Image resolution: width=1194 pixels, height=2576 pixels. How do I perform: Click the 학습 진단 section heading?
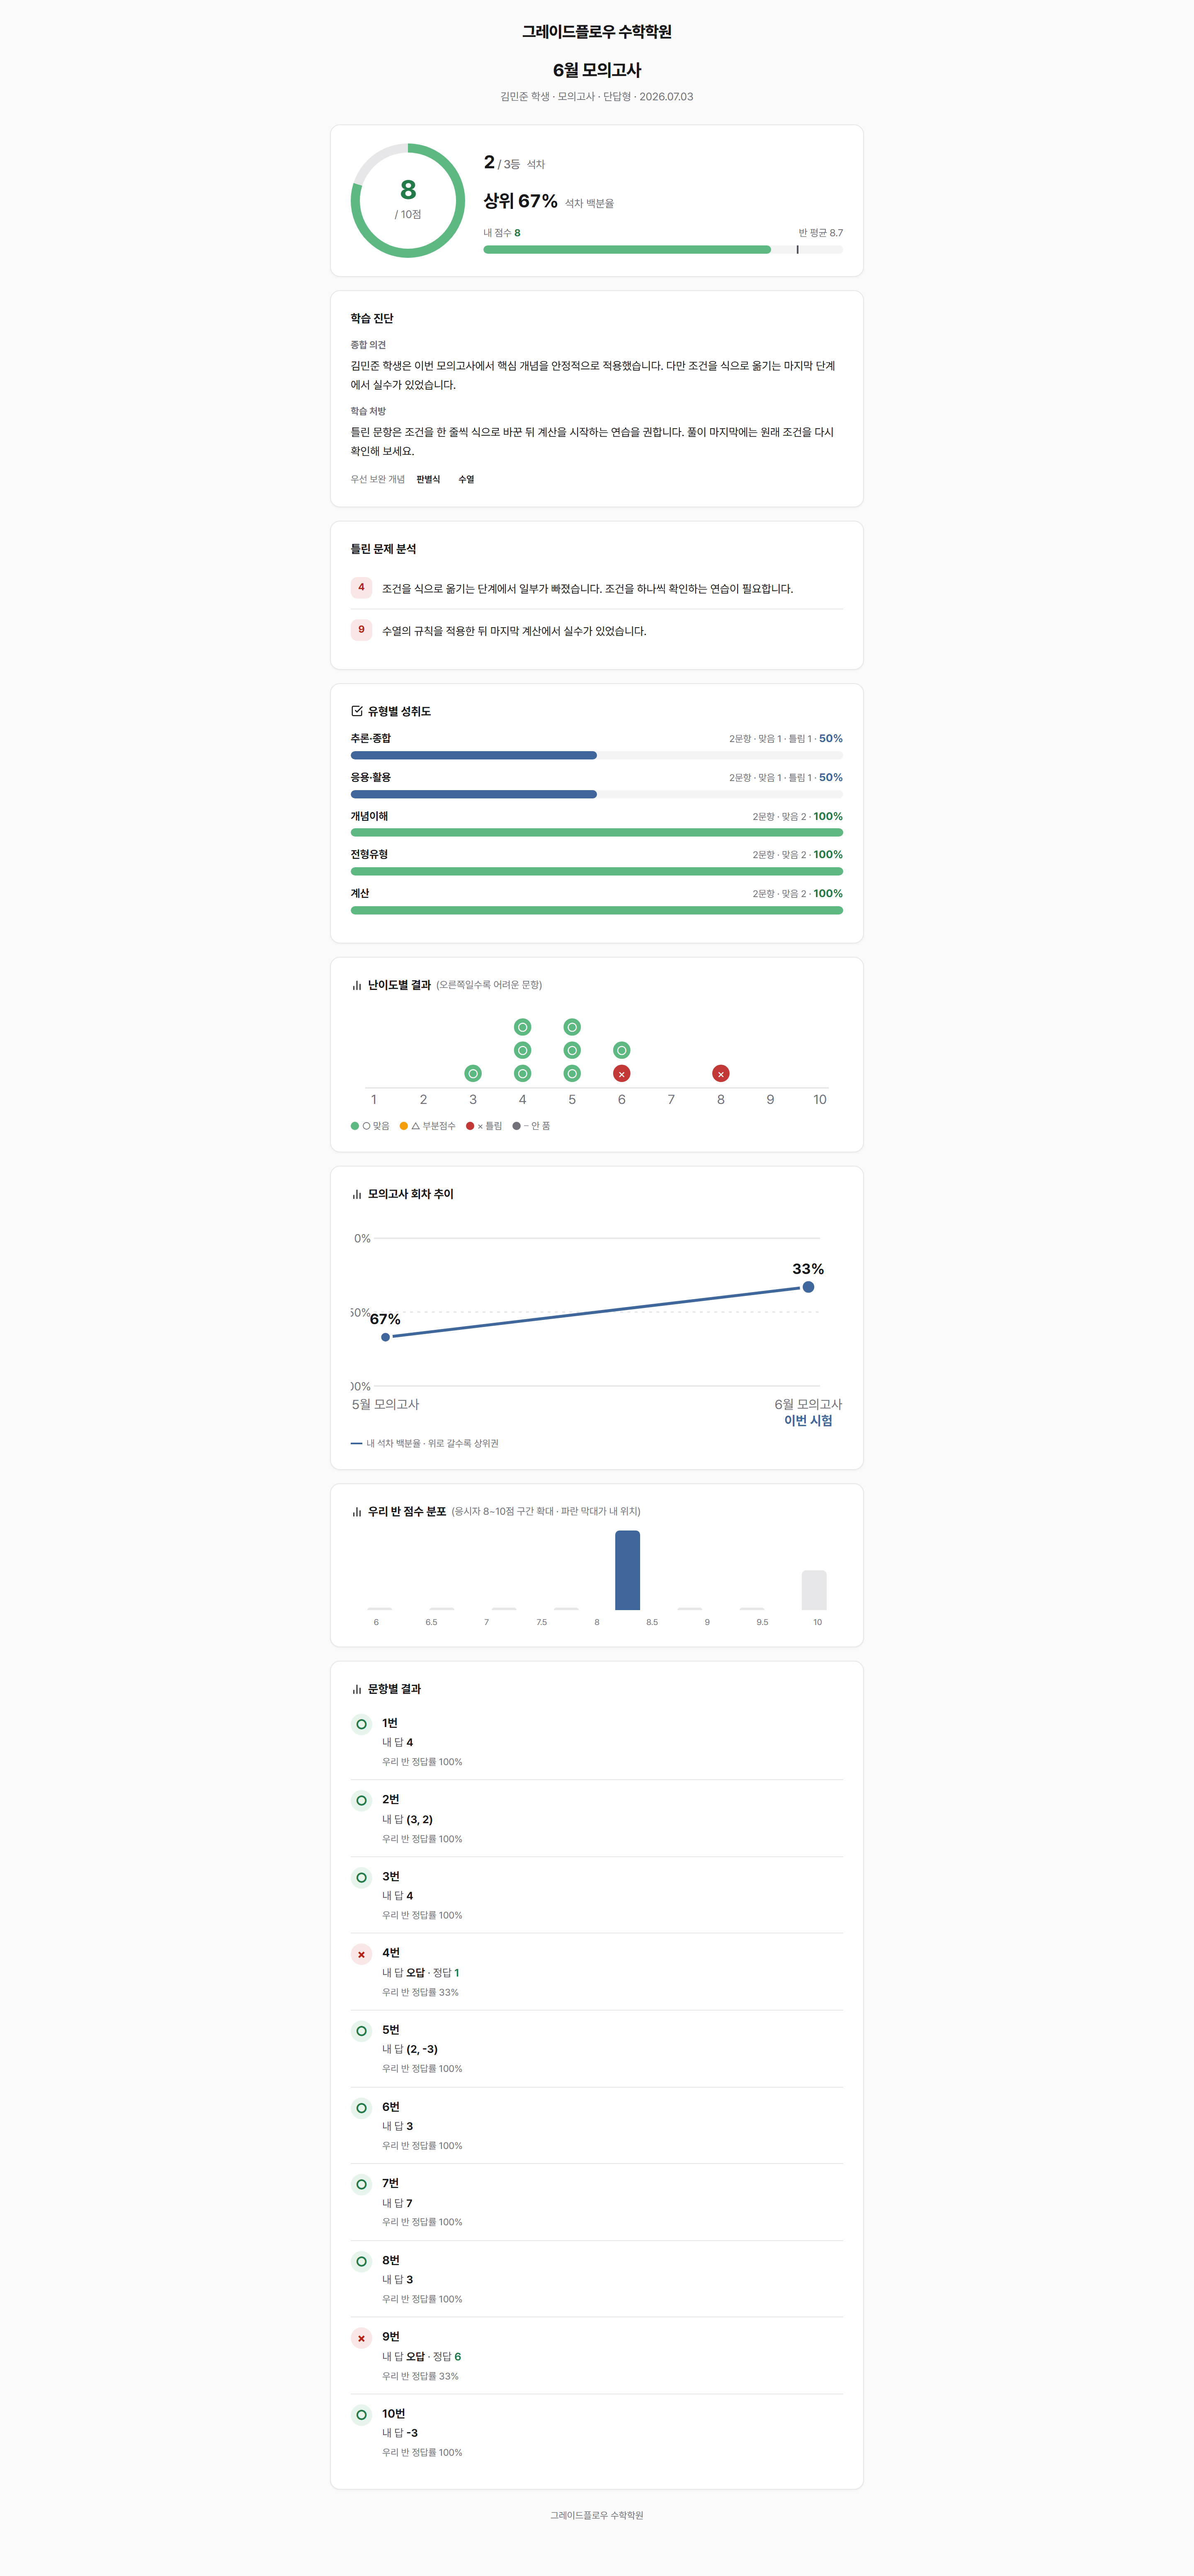click(x=372, y=318)
